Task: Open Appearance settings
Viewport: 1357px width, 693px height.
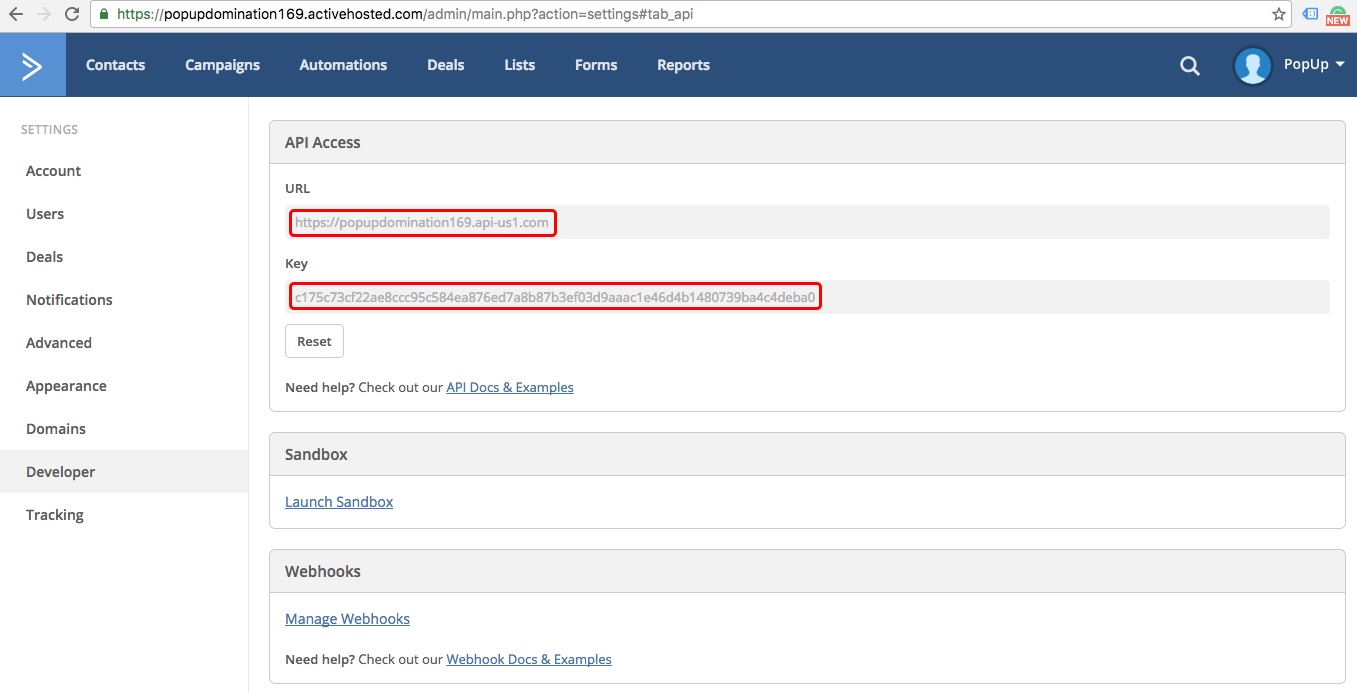Action: click(x=124, y=386)
